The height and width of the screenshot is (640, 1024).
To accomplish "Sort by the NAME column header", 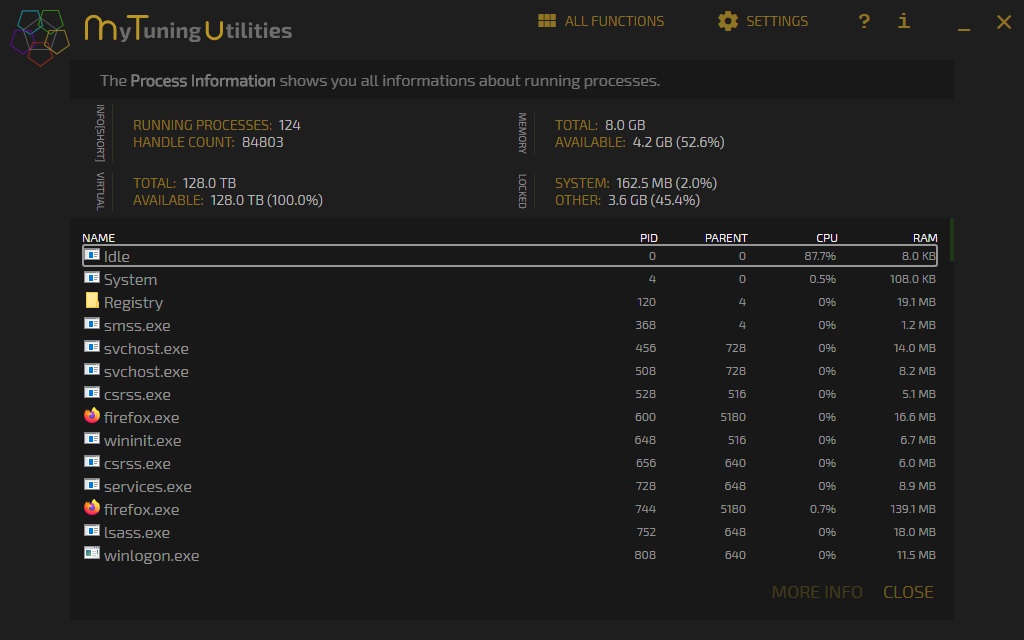I will [99, 238].
